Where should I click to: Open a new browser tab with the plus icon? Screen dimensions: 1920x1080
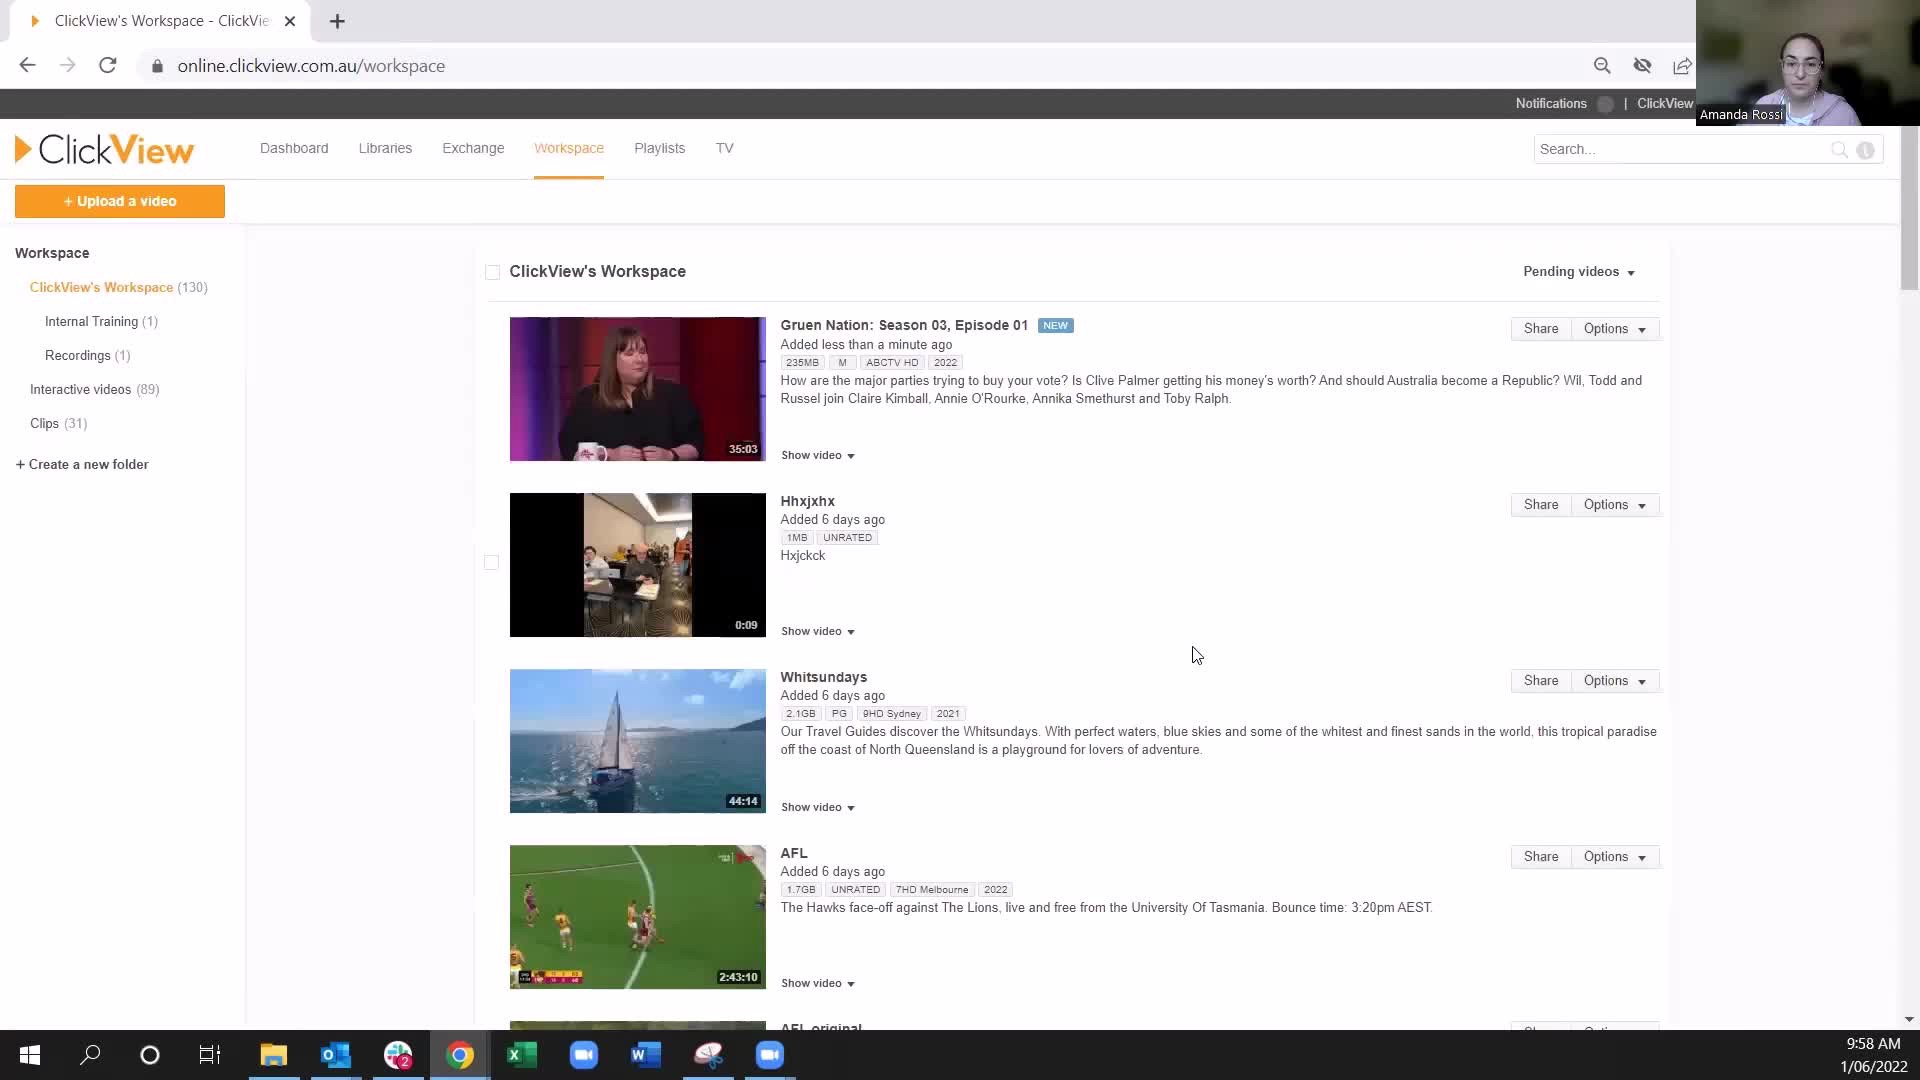click(337, 21)
